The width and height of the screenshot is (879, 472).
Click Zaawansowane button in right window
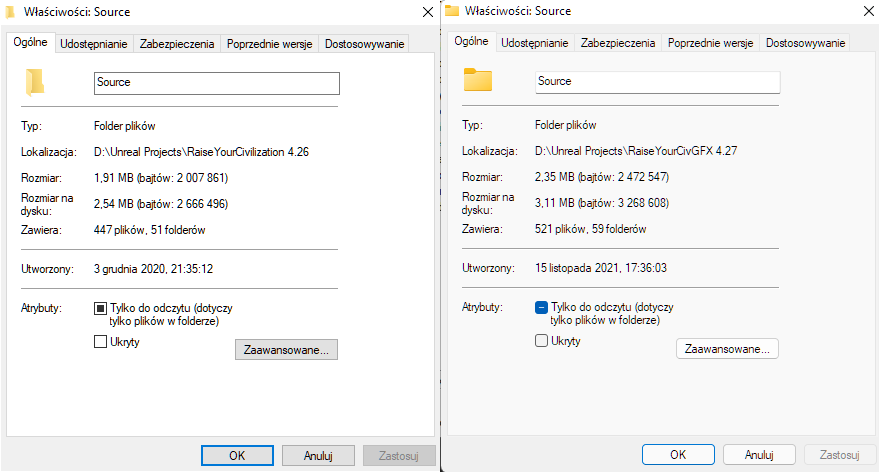[728, 349]
